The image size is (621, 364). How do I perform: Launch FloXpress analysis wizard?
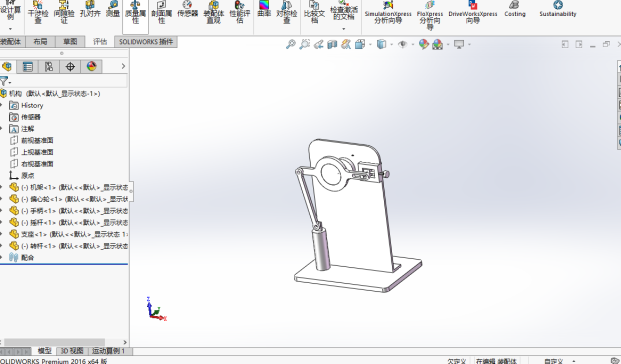coord(430,14)
